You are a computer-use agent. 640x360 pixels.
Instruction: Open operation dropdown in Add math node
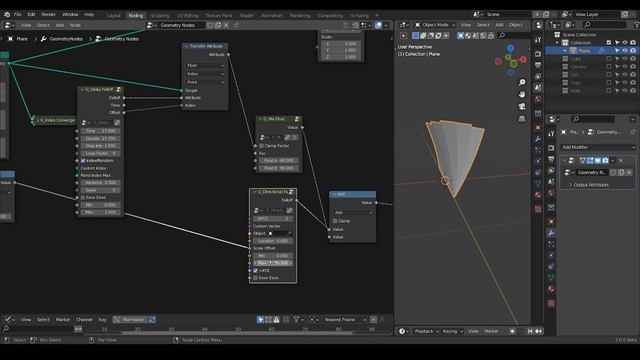point(353,213)
